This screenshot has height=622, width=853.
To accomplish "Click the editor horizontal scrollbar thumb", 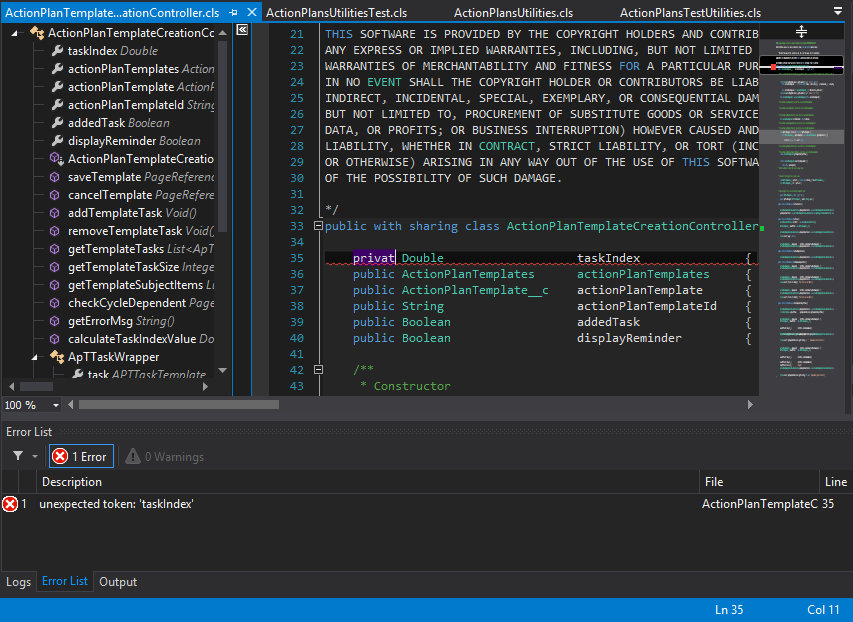I will 179,404.
